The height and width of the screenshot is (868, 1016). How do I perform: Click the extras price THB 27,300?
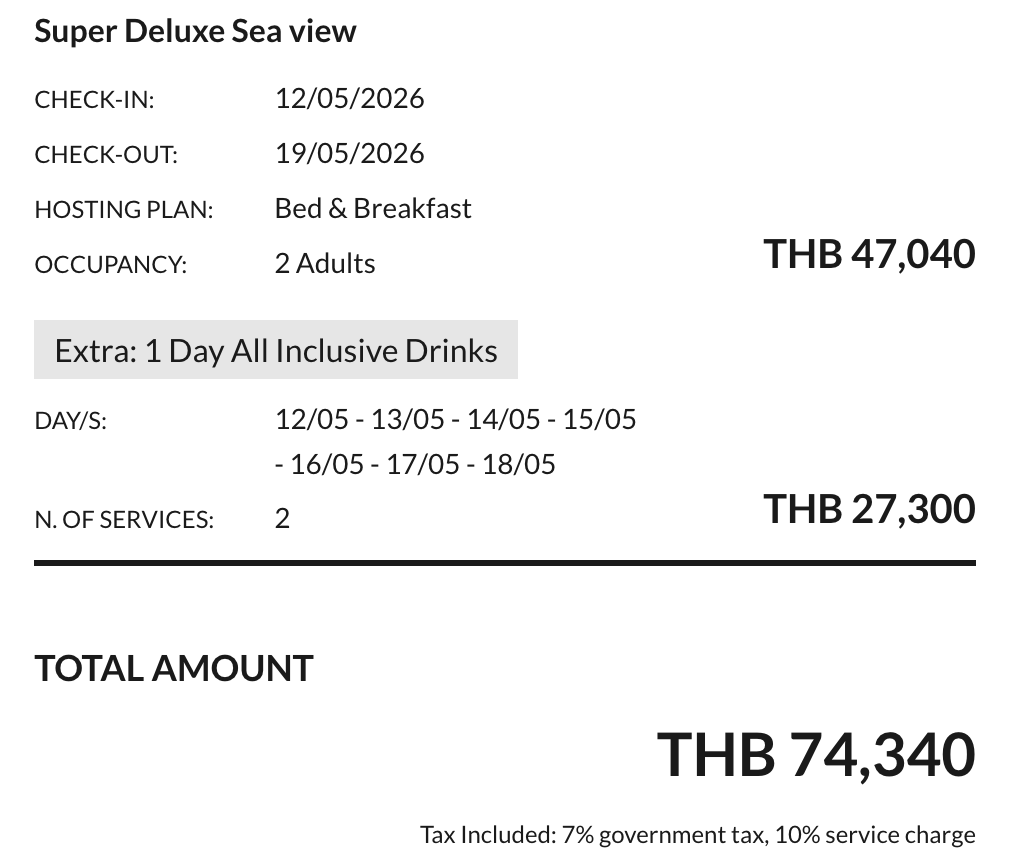click(x=869, y=509)
